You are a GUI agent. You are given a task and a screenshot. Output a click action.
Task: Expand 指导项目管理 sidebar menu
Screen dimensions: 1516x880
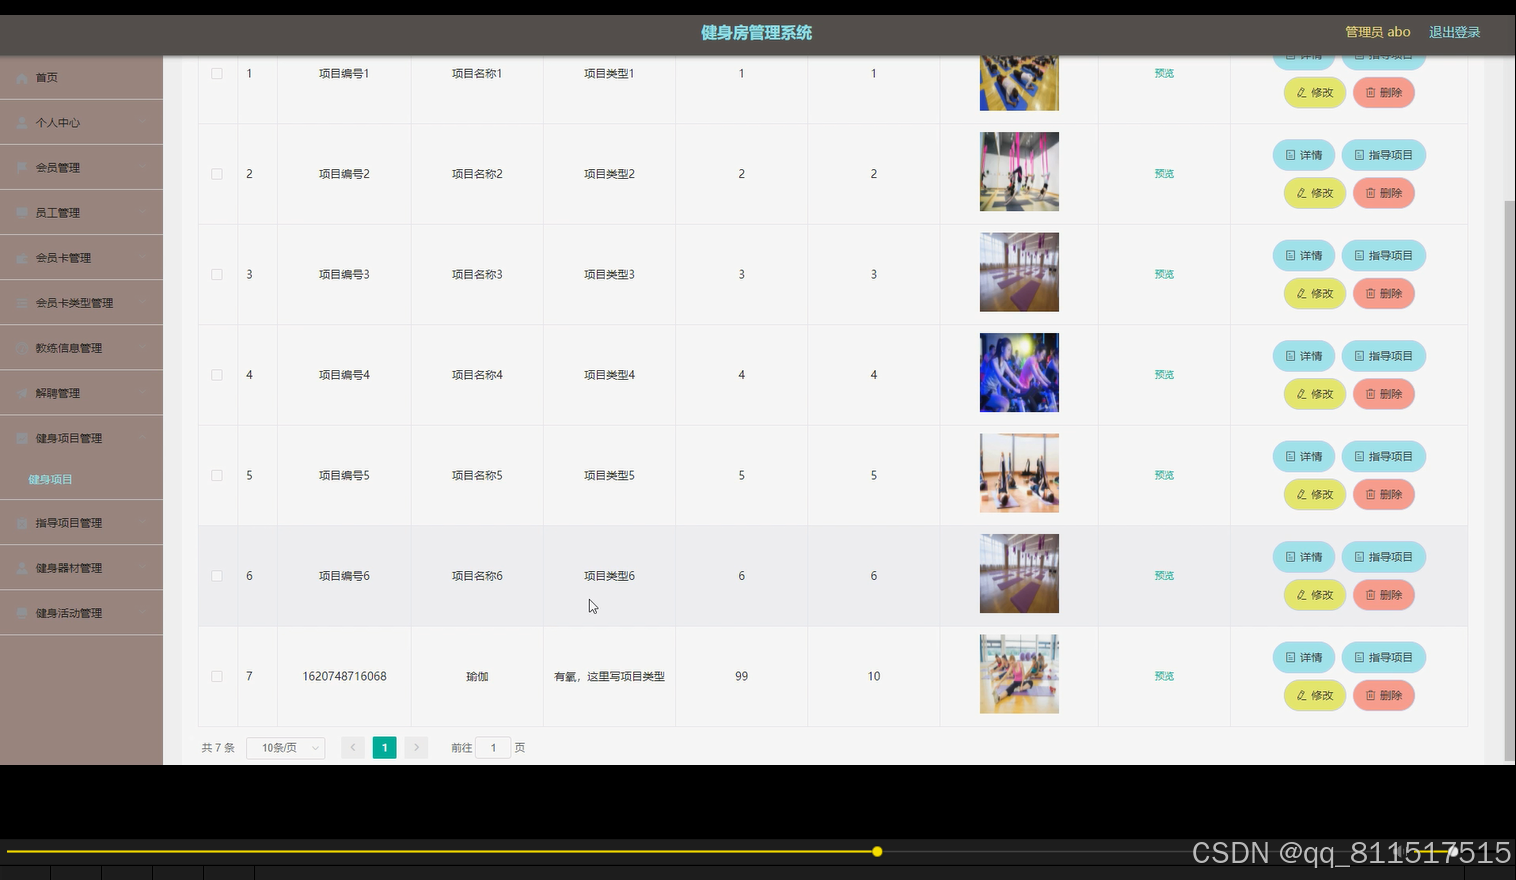click(81, 522)
